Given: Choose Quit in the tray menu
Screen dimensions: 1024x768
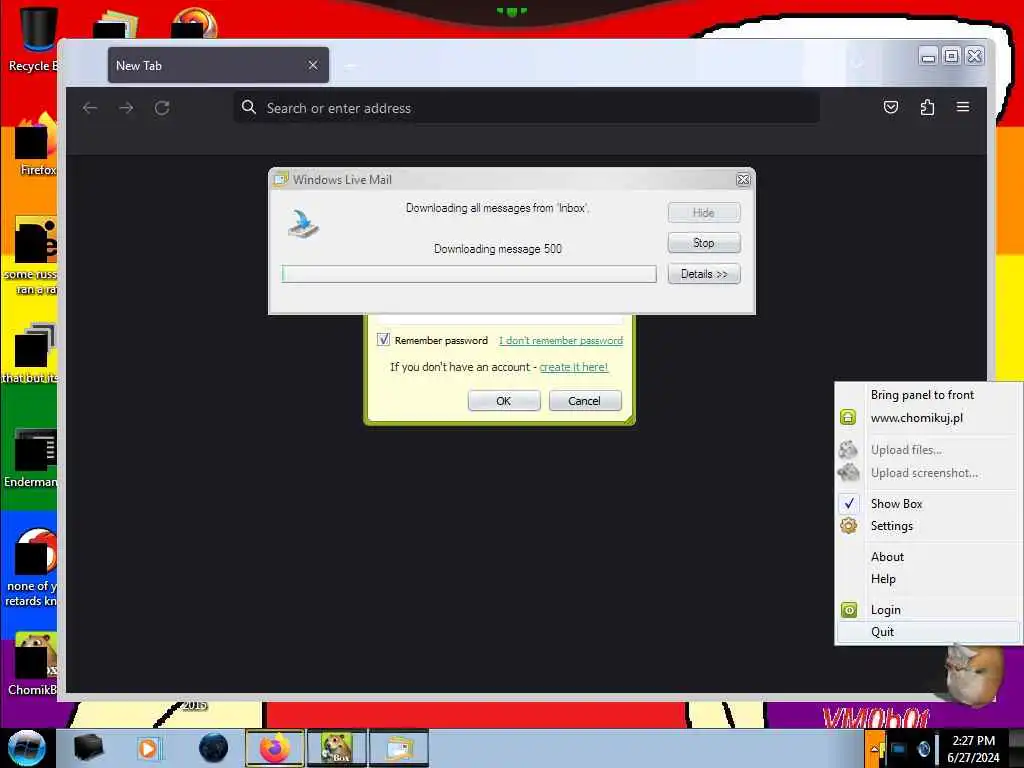Looking at the screenshot, I should (928, 632).
